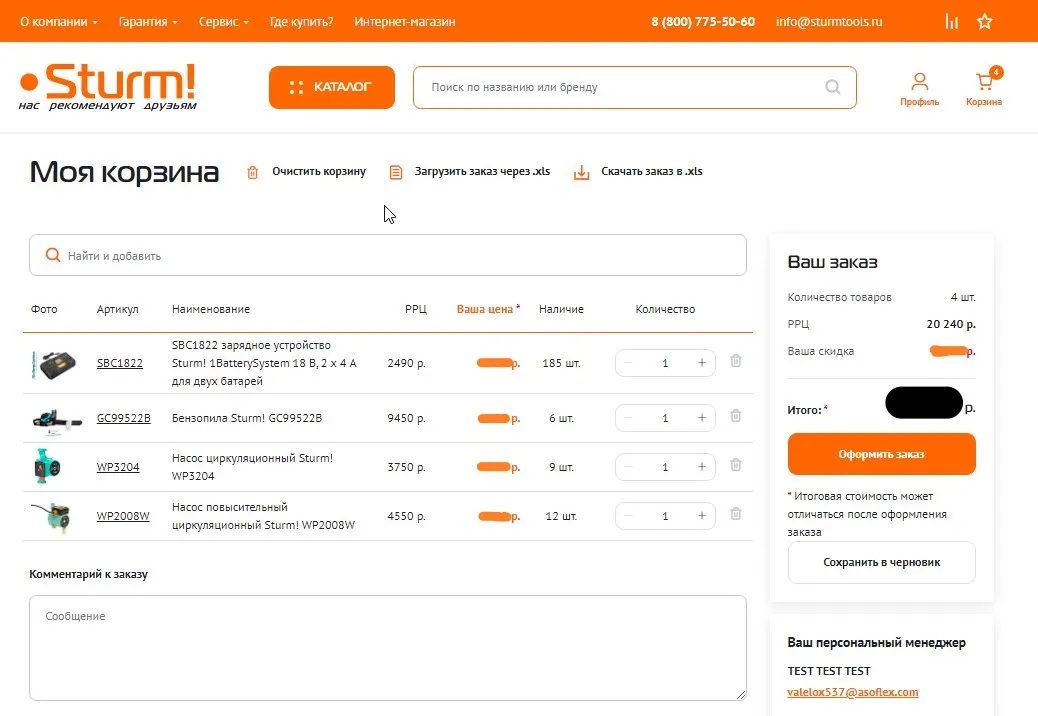Expand the Гарантия dropdown menu
1038x716 pixels.
(147, 21)
